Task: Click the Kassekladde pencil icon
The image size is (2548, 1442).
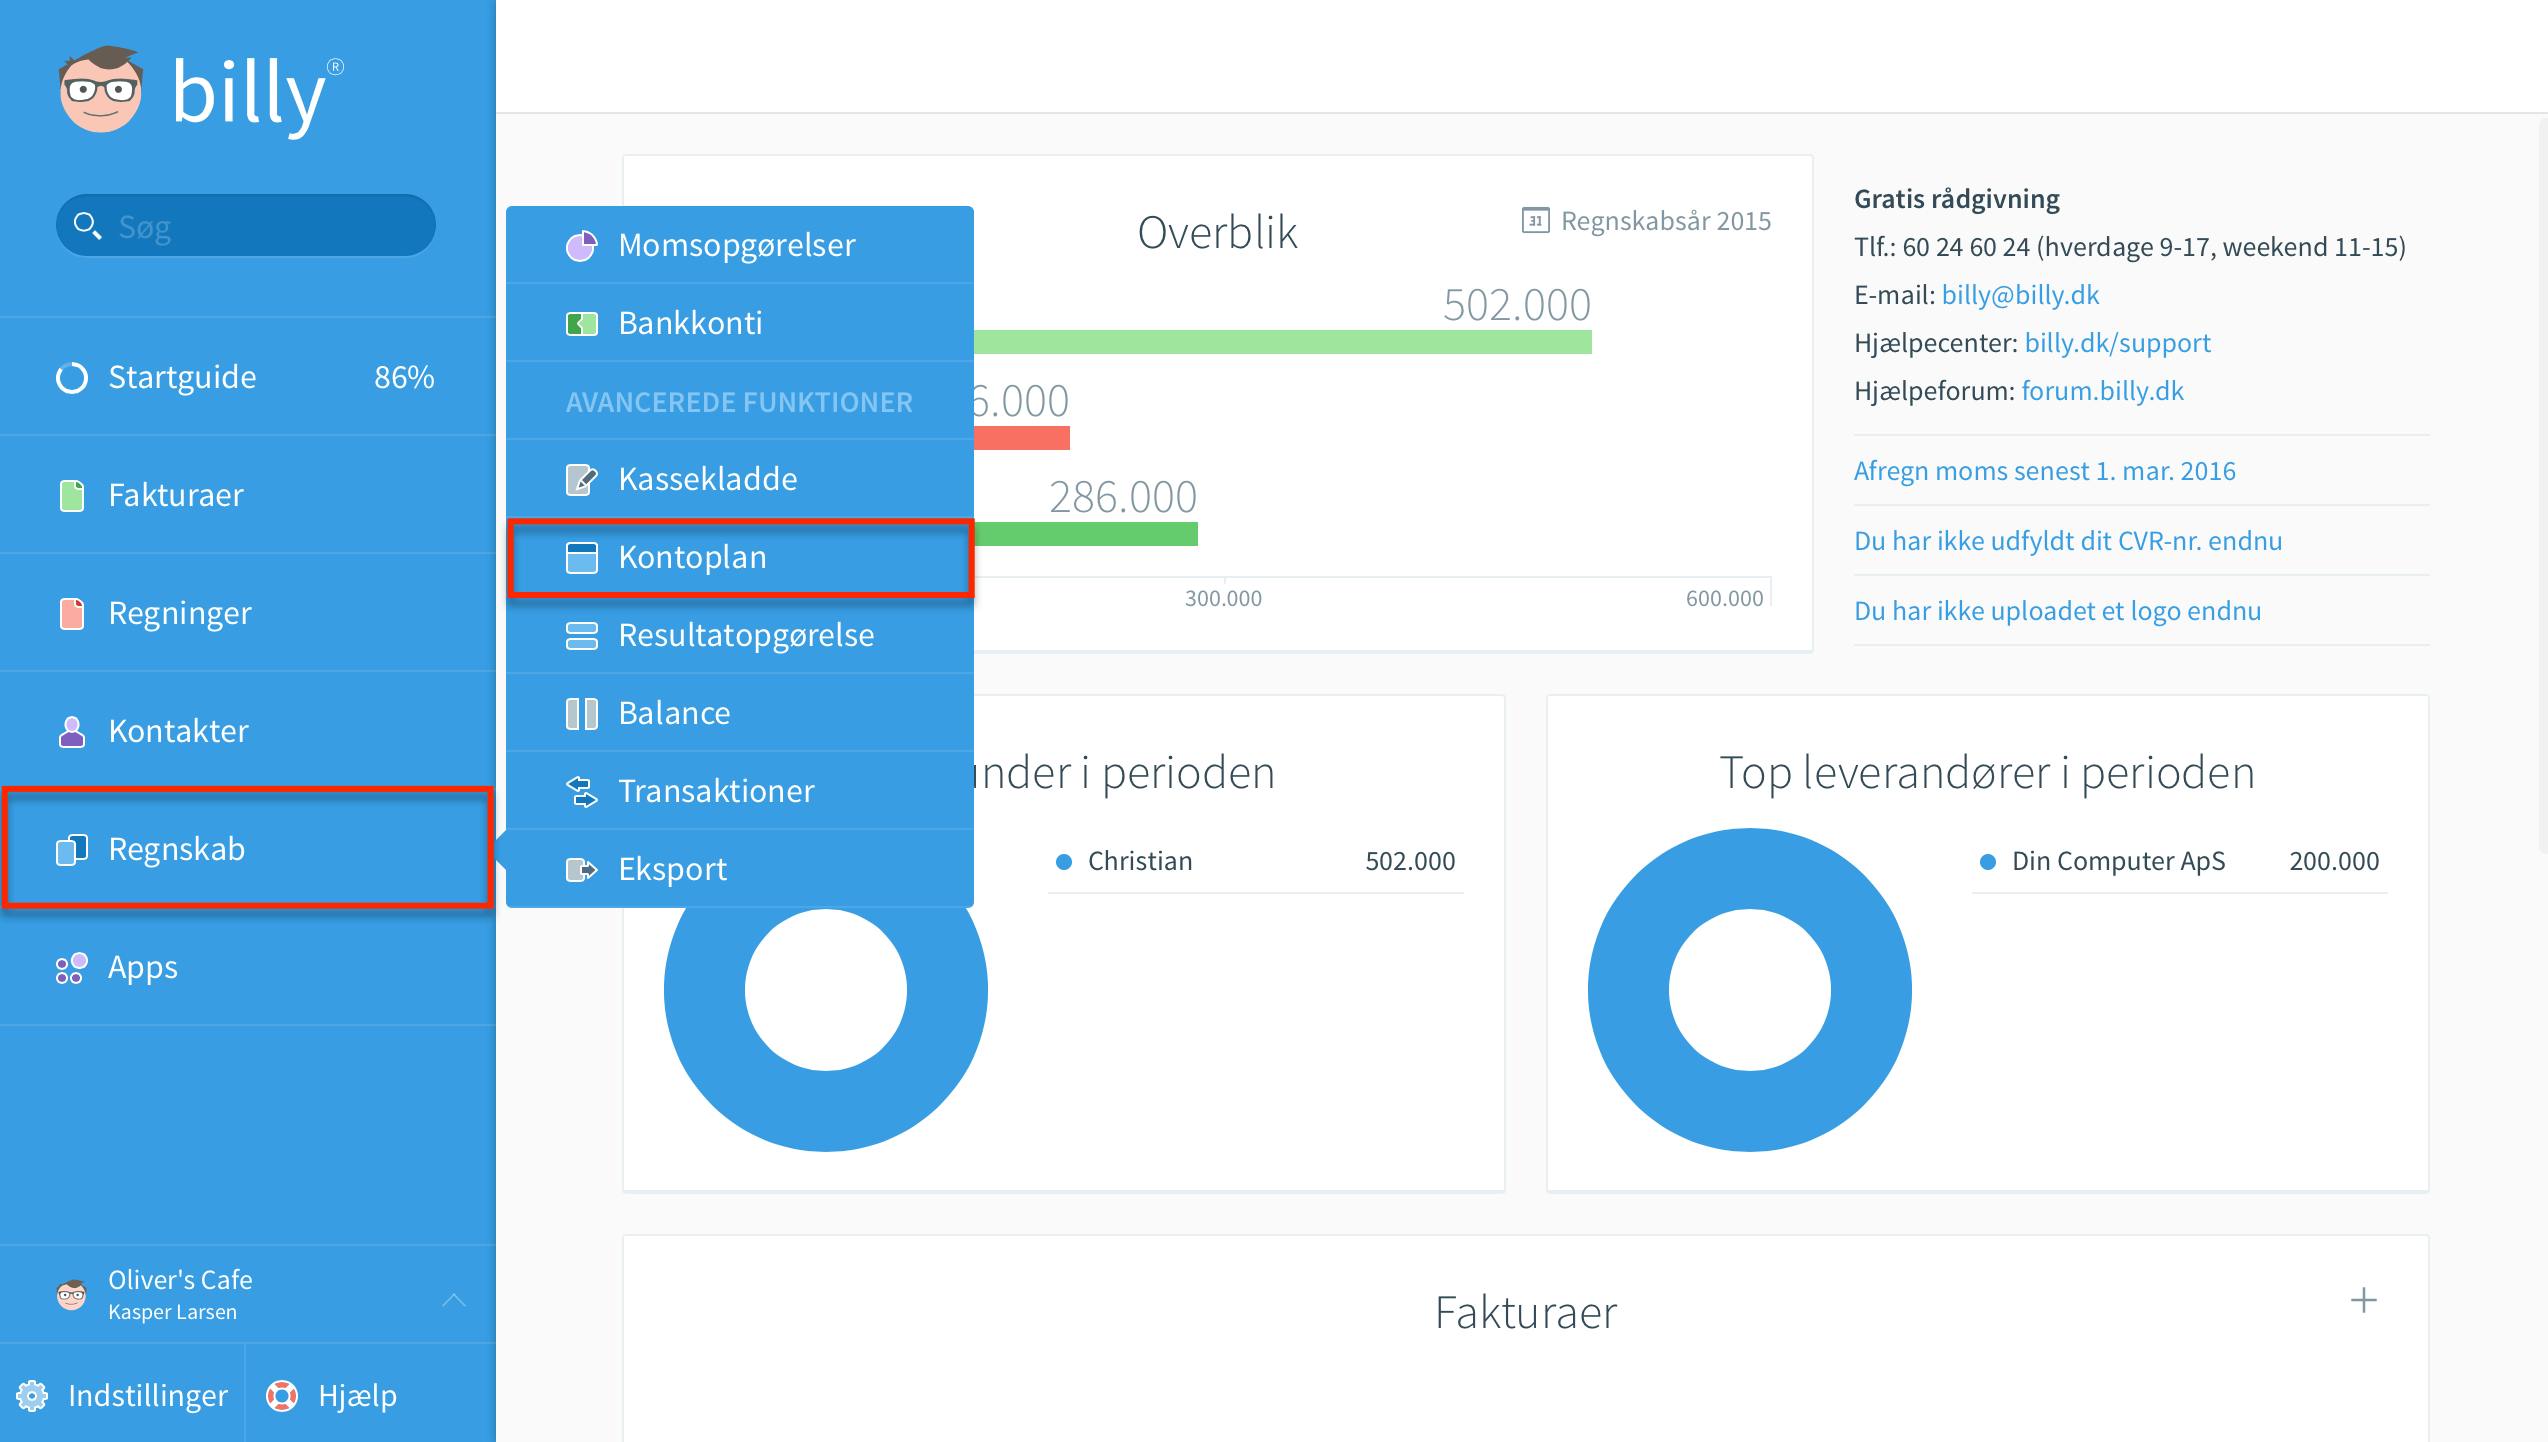Action: point(582,479)
